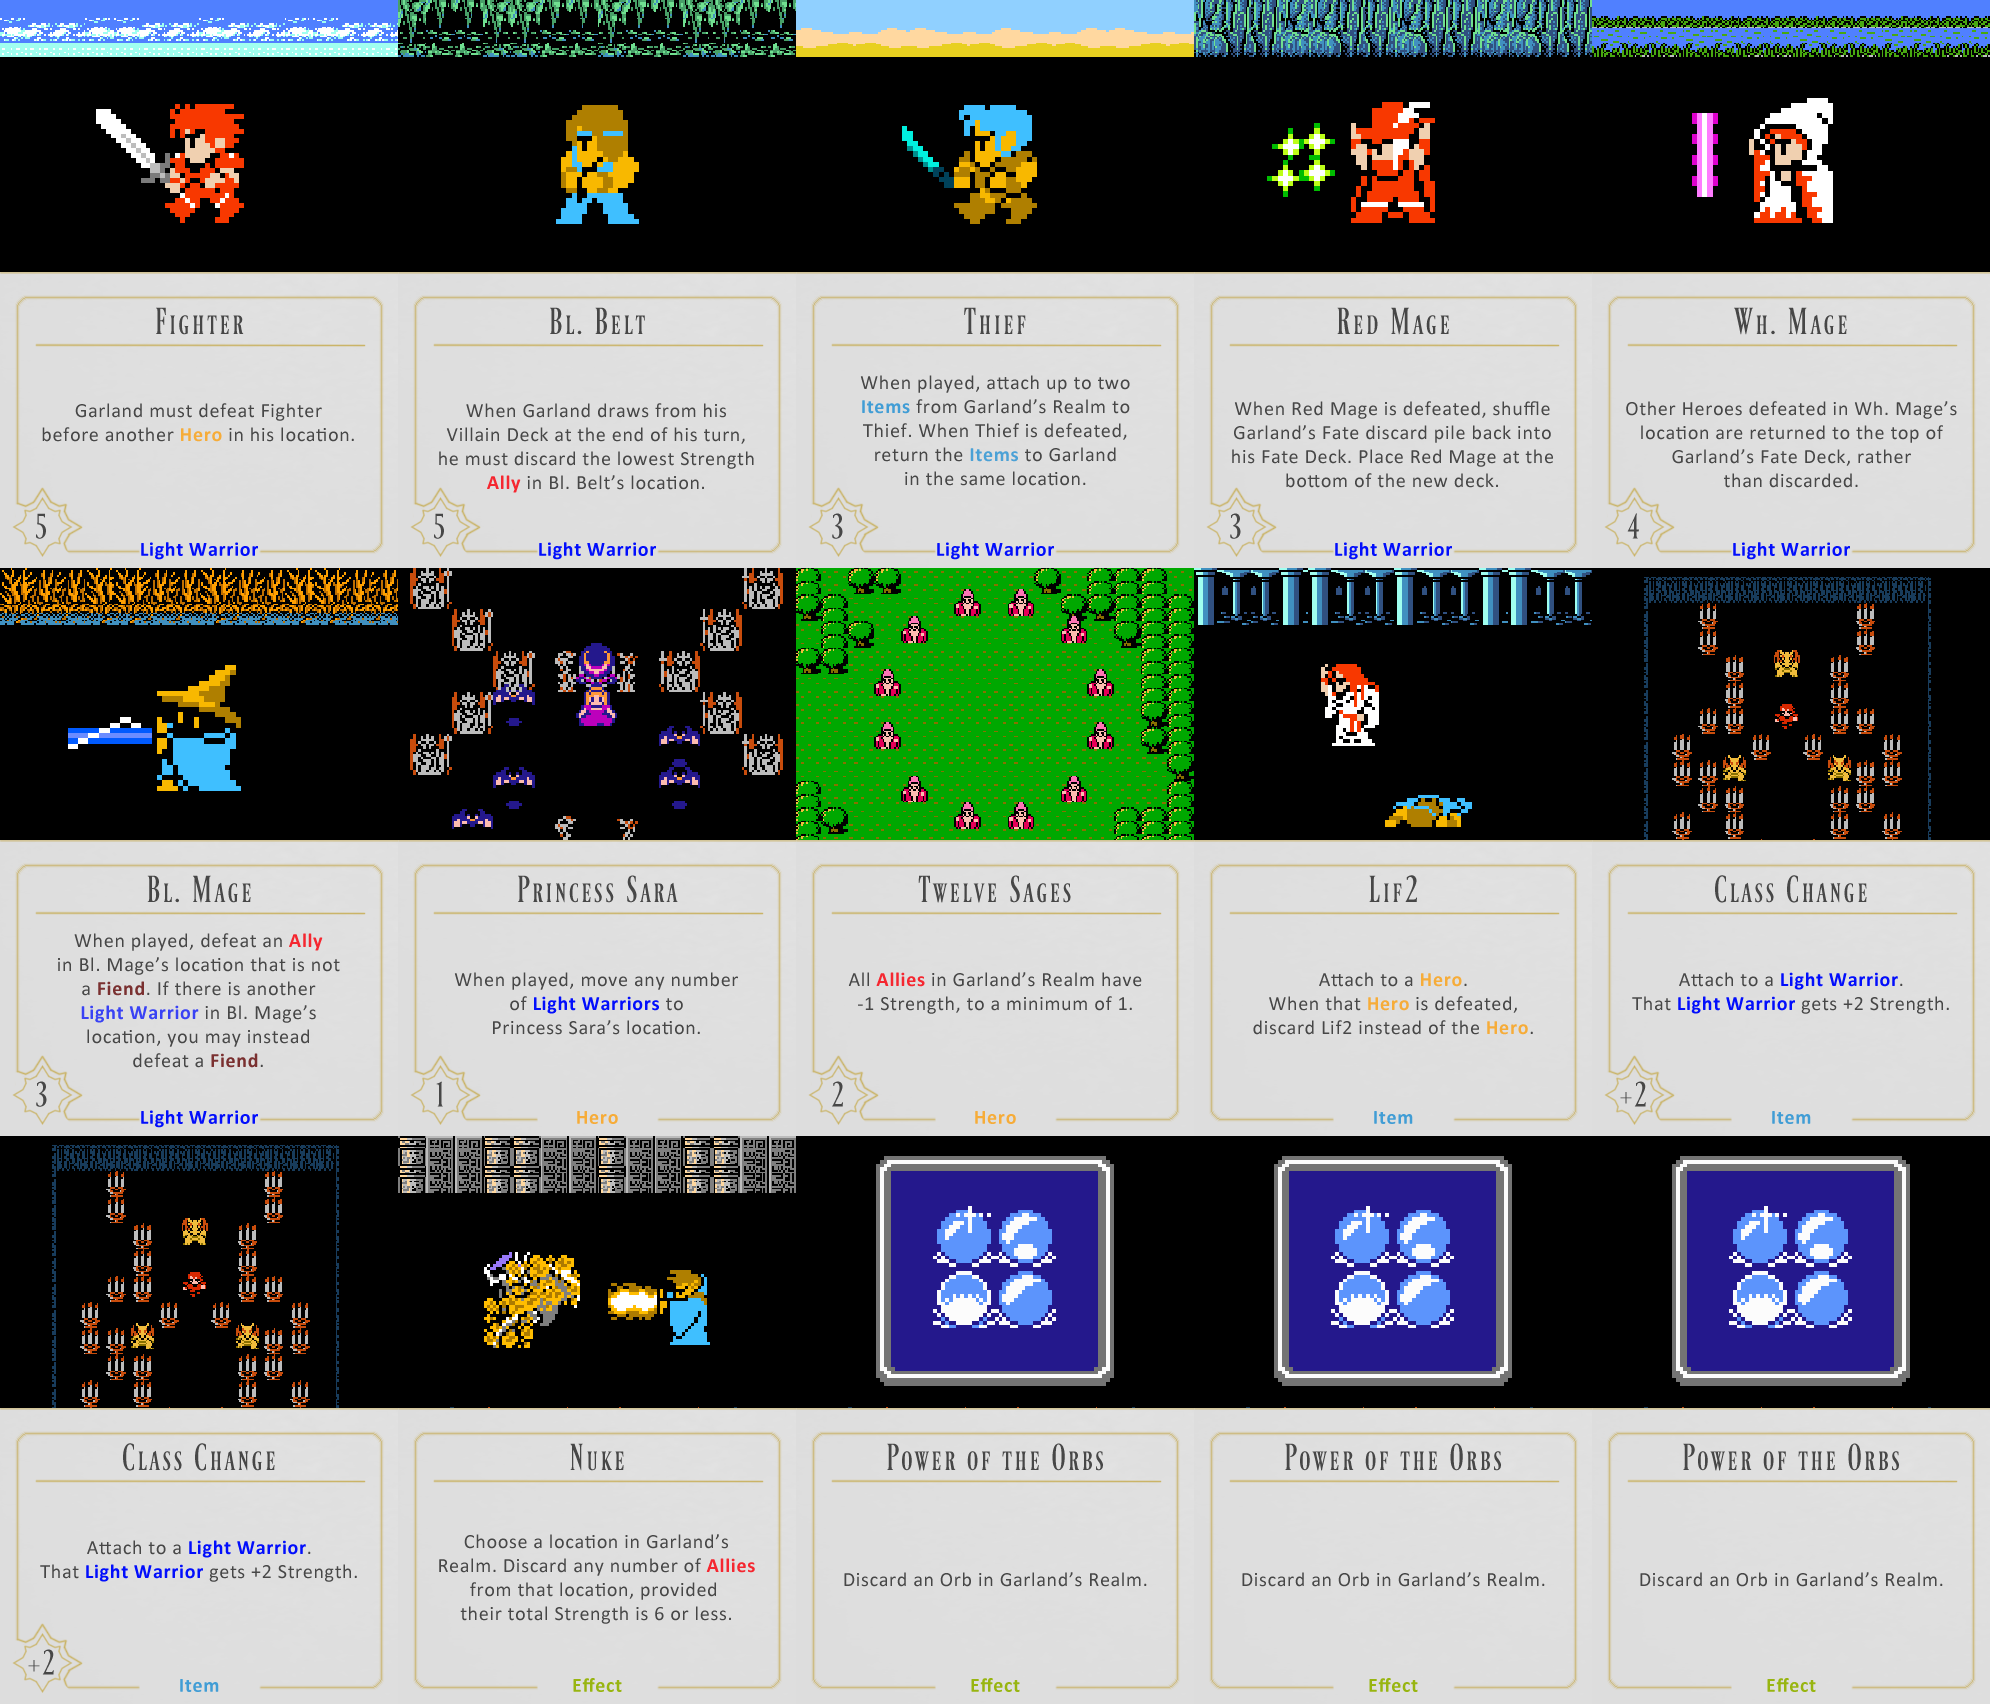Click the Item label under Lif2
1990x1704 pixels.
[x=1392, y=1117]
